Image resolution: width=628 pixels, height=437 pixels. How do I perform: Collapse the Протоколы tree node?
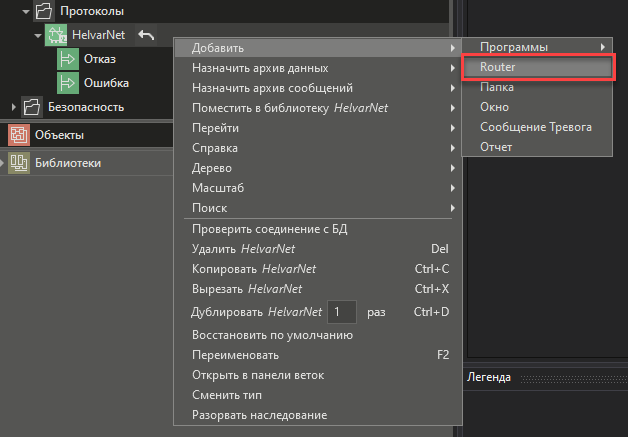tap(26, 13)
